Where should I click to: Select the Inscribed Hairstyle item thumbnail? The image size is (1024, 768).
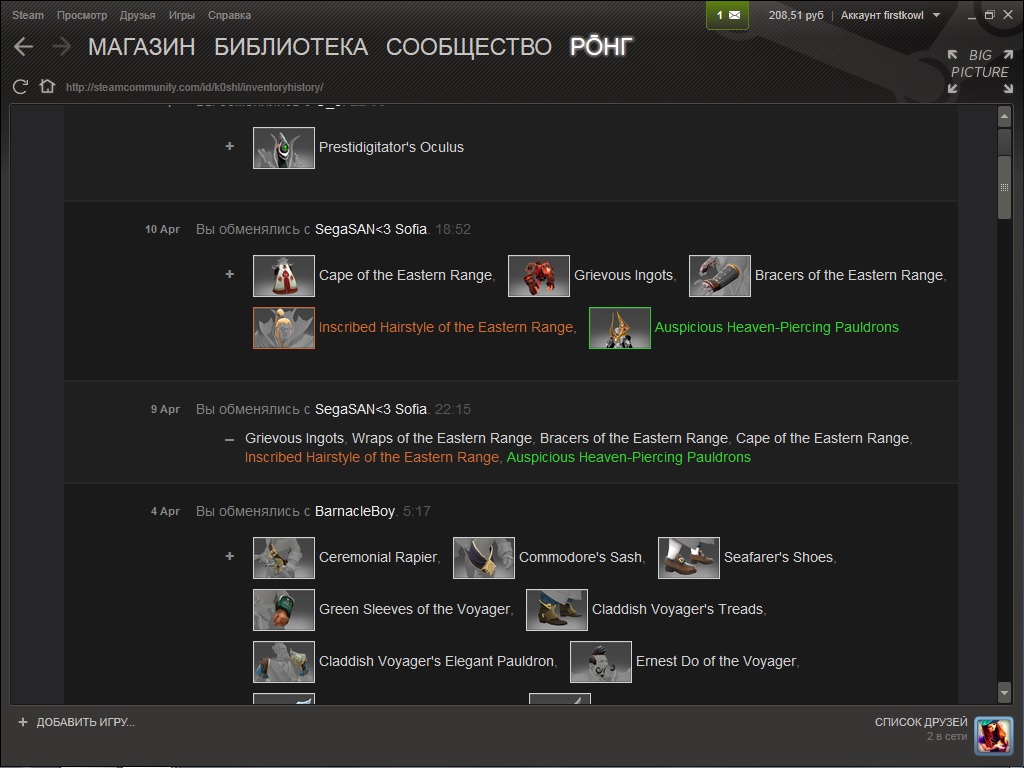point(283,328)
